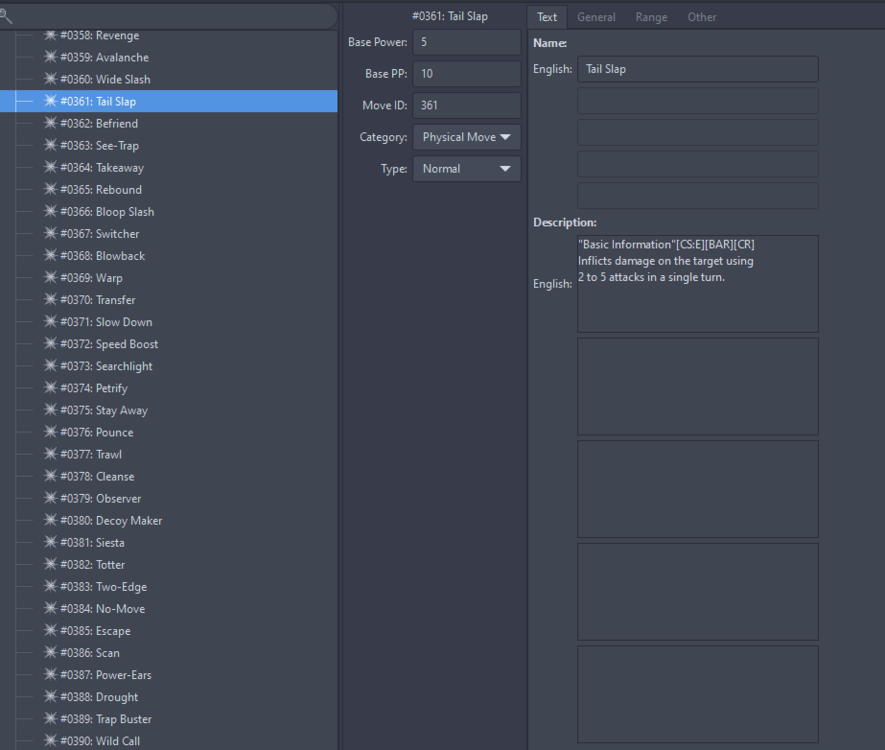Open the Range tab
The image size is (885, 750).
pos(651,16)
